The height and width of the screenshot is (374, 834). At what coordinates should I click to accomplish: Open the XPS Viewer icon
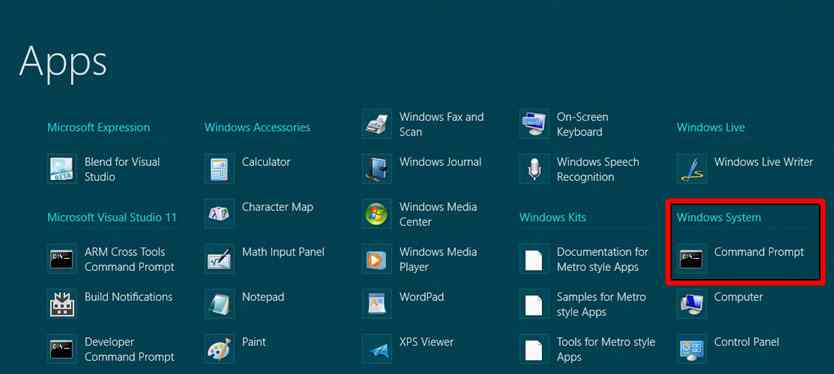[x=377, y=349]
